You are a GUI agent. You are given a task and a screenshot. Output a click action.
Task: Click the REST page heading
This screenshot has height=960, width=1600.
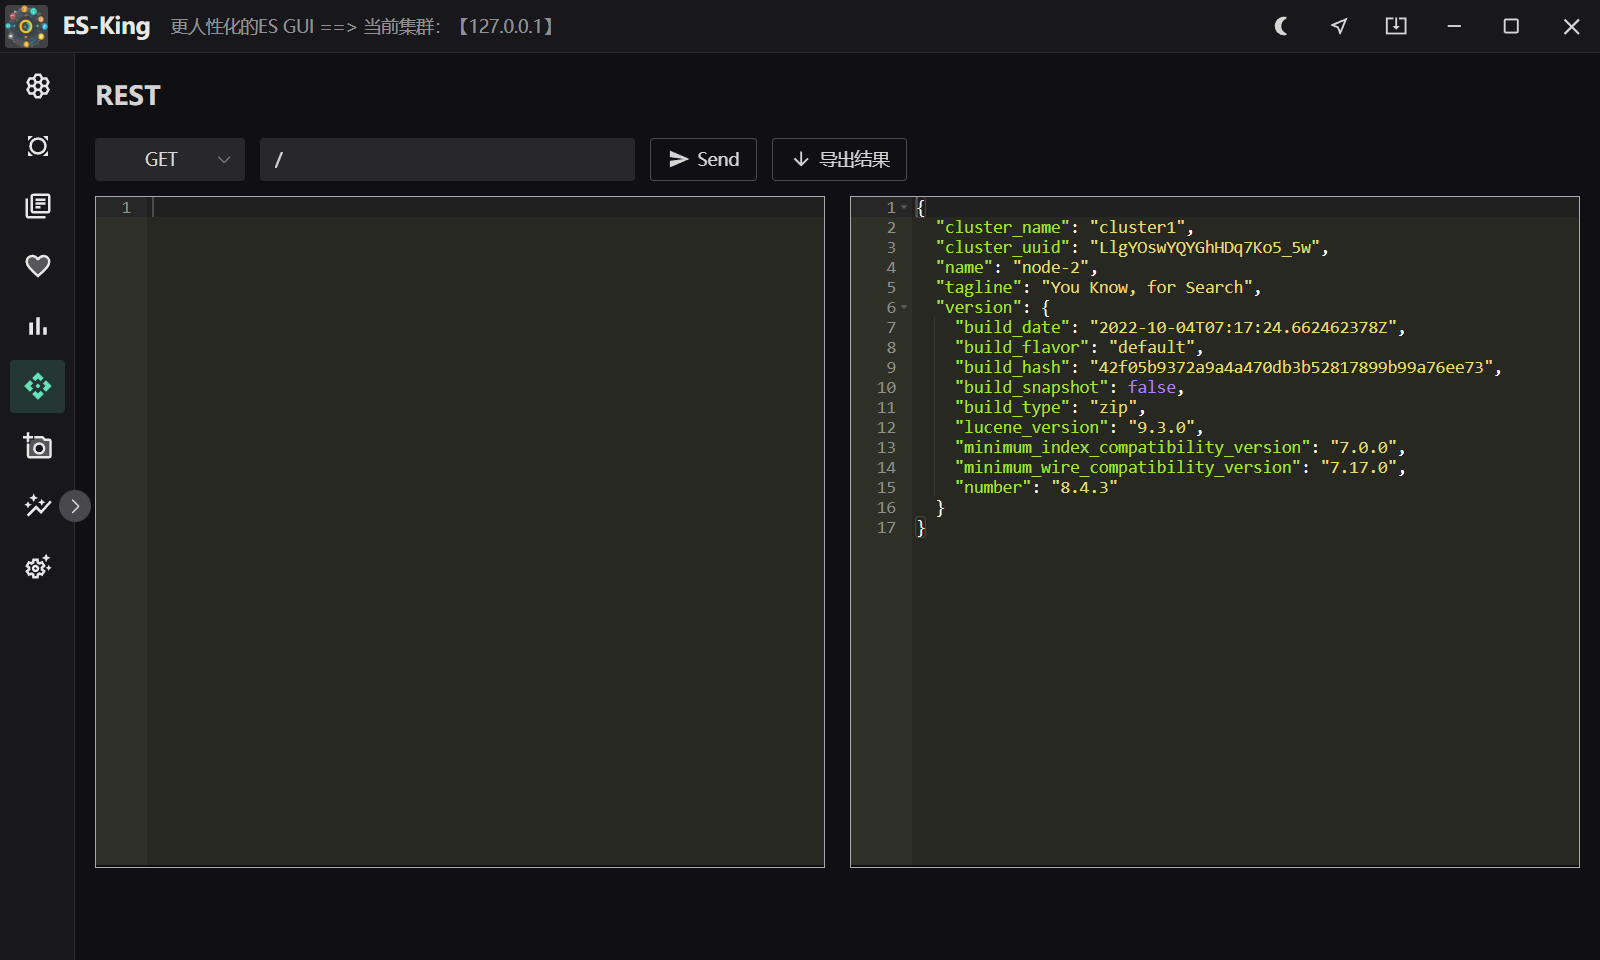(128, 95)
